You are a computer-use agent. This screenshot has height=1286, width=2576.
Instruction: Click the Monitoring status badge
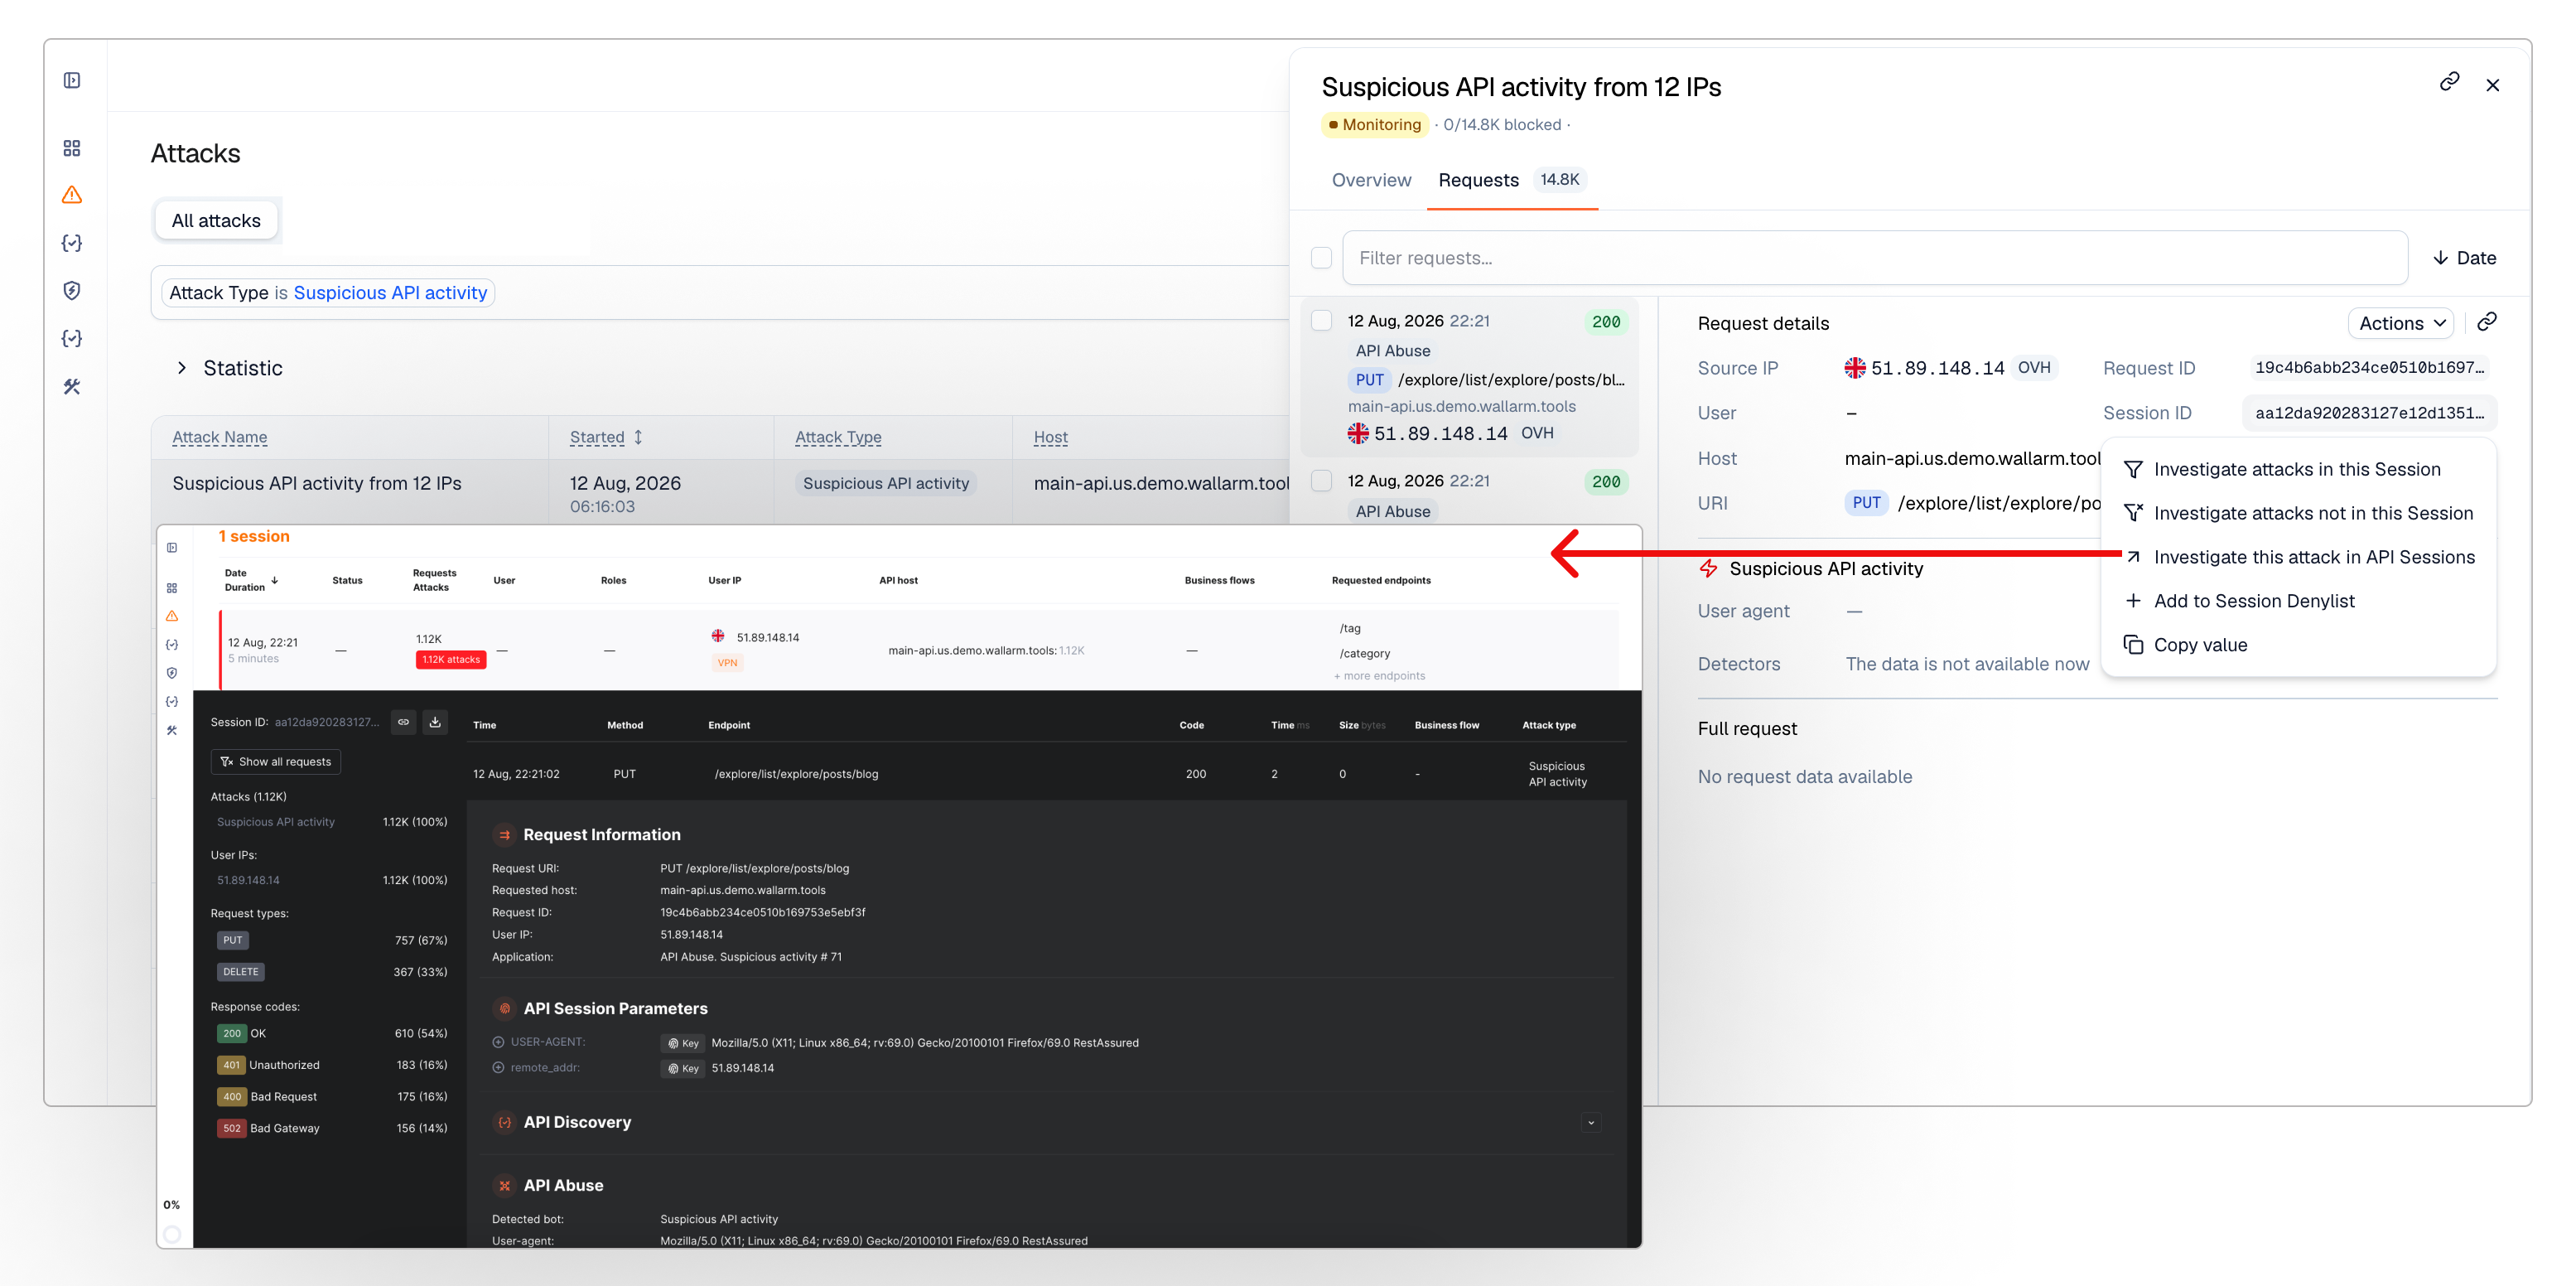pos(1374,125)
